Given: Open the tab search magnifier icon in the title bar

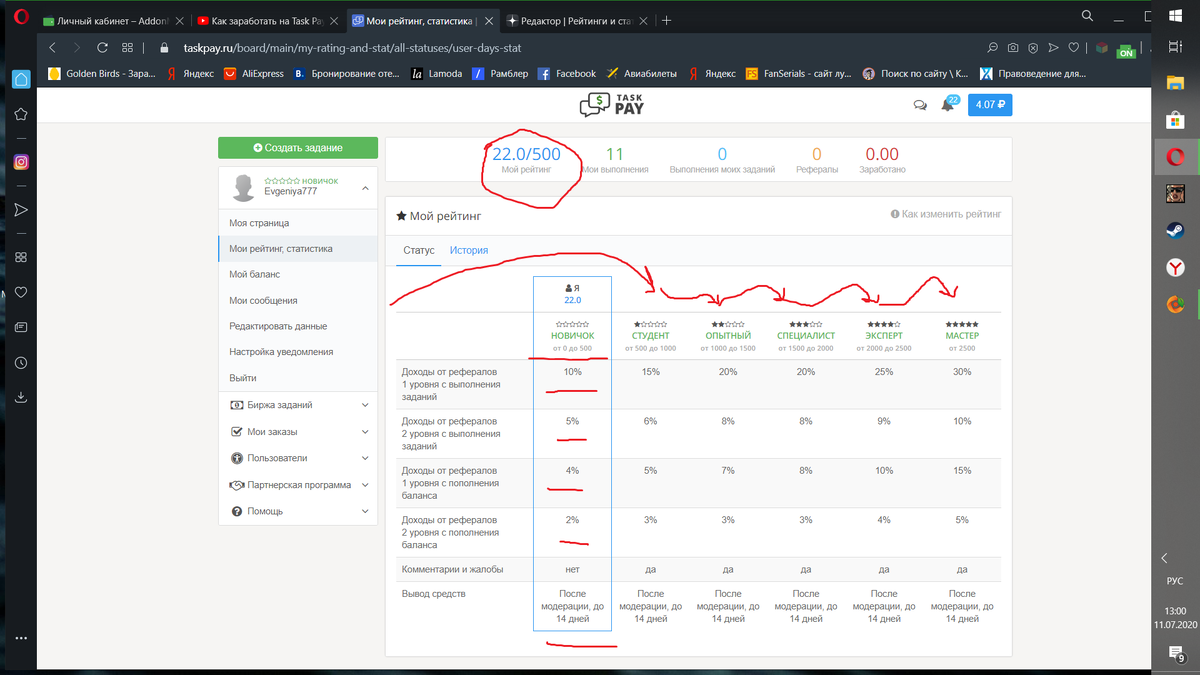Looking at the screenshot, I should pos(1088,16).
